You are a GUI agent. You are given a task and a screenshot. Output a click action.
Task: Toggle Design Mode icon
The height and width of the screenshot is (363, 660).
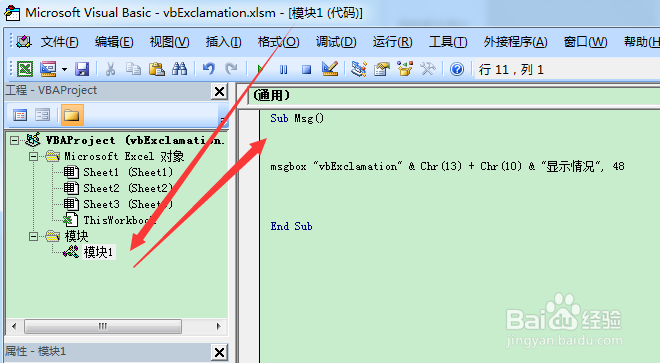(x=330, y=69)
